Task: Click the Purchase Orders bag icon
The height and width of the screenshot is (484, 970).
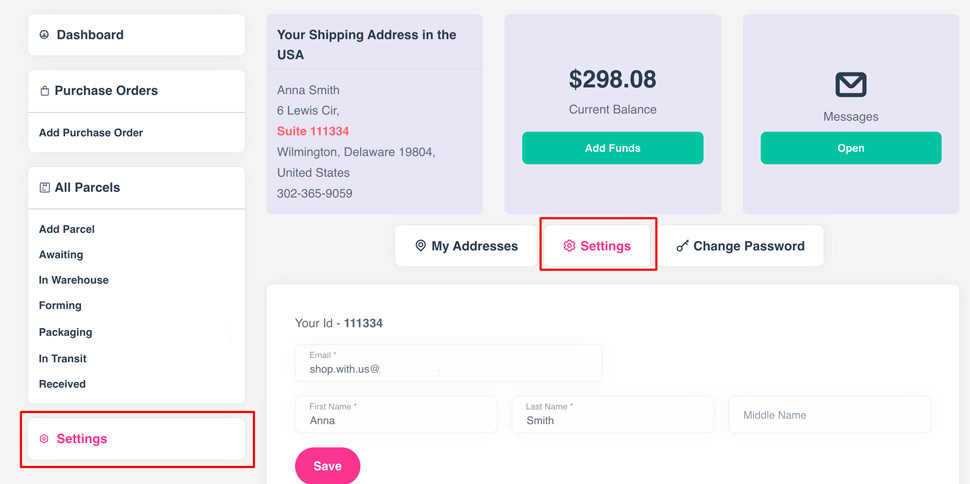Action: point(44,91)
